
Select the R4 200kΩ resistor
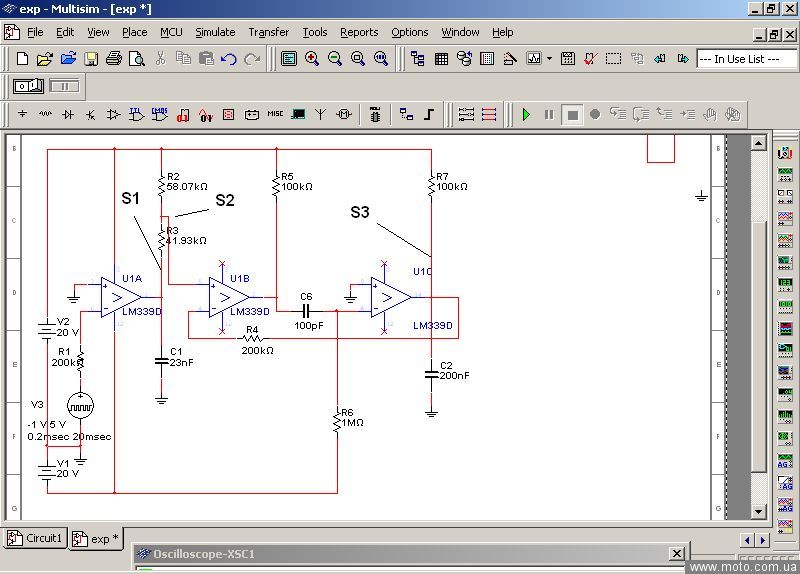click(253, 338)
